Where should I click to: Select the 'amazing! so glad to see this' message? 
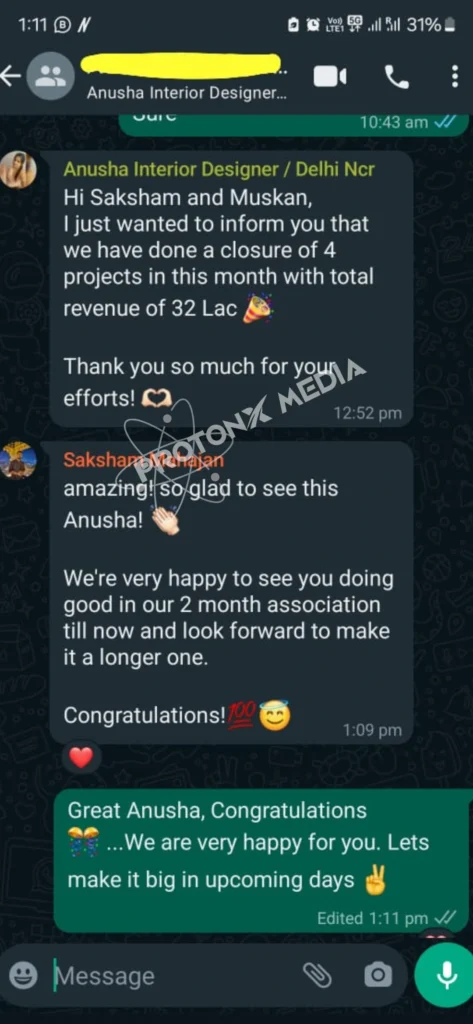pyautogui.click(x=231, y=592)
